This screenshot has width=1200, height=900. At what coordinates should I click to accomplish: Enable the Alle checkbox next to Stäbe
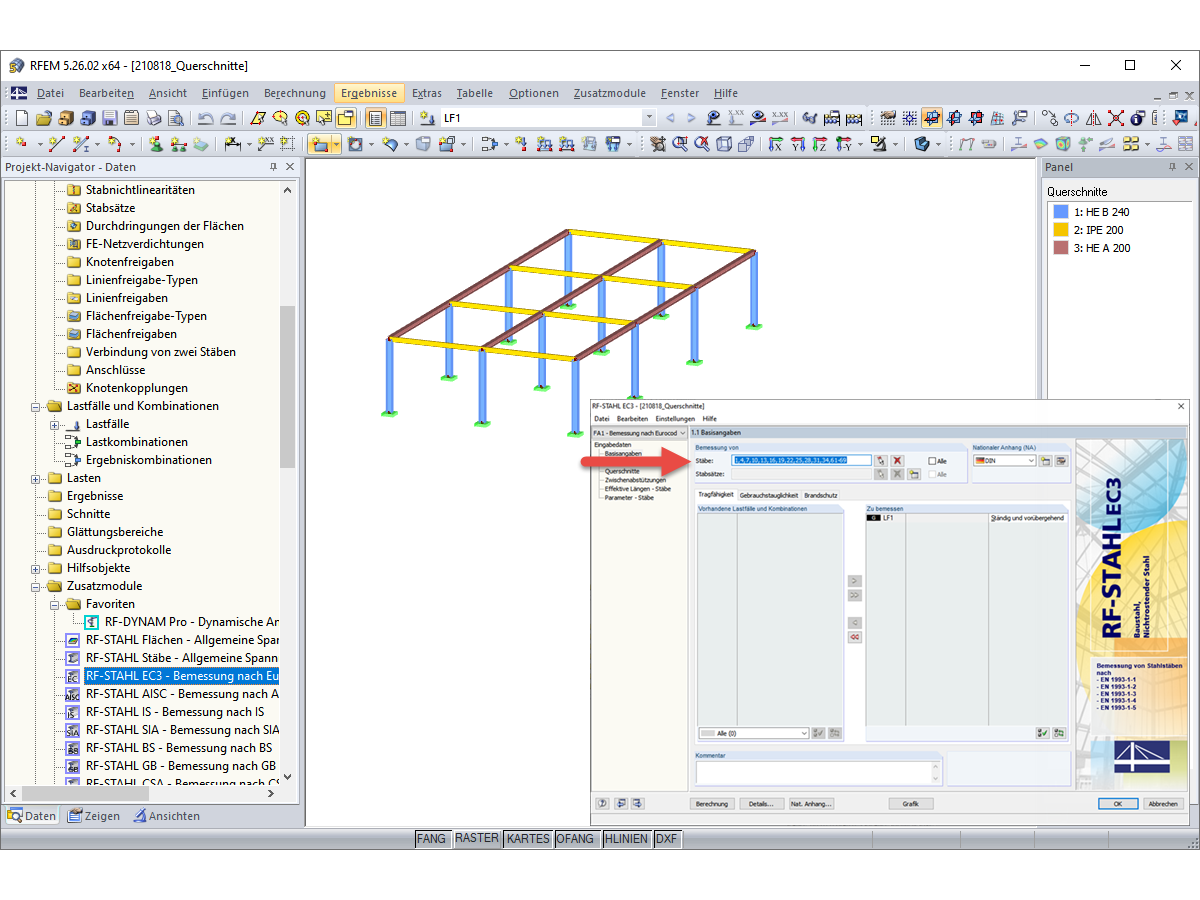click(x=933, y=461)
